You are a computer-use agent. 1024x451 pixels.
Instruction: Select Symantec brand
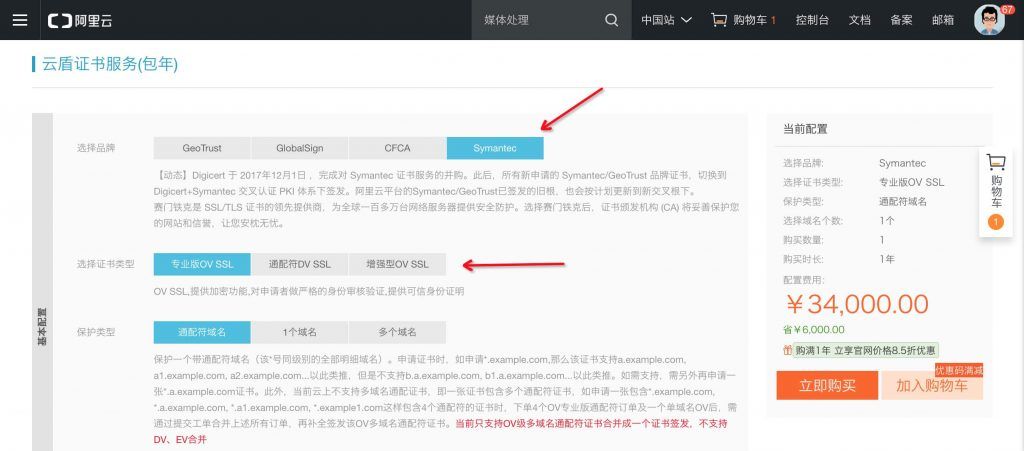(x=495, y=148)
